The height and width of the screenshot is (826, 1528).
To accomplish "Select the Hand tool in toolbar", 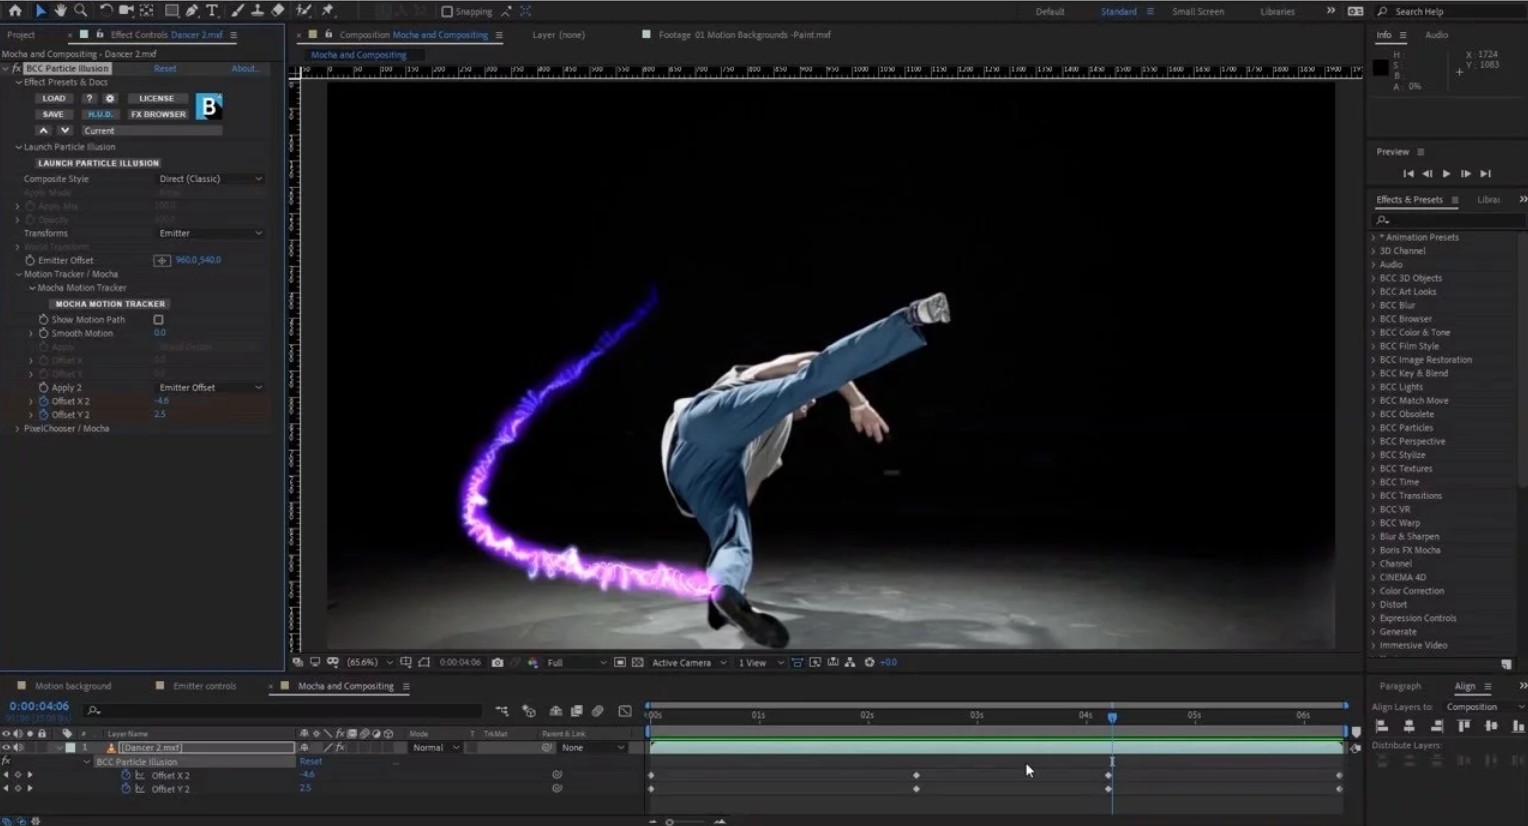I will [x=60, y=11].
